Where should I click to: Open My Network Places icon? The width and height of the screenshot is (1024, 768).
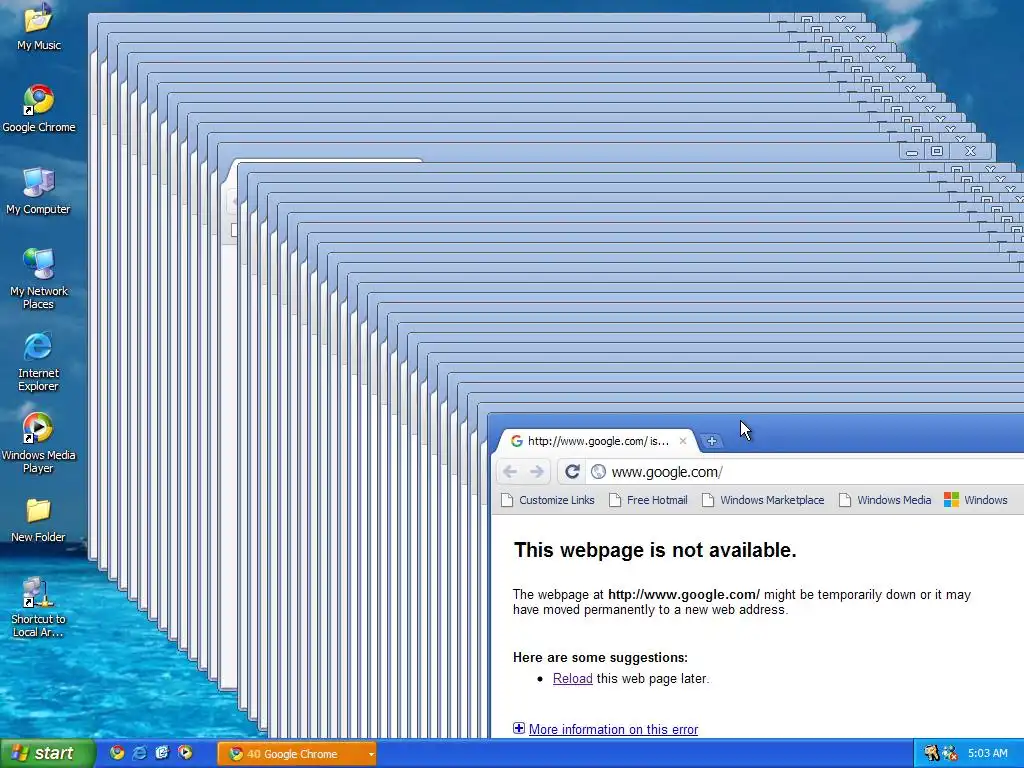click(39, 279)
